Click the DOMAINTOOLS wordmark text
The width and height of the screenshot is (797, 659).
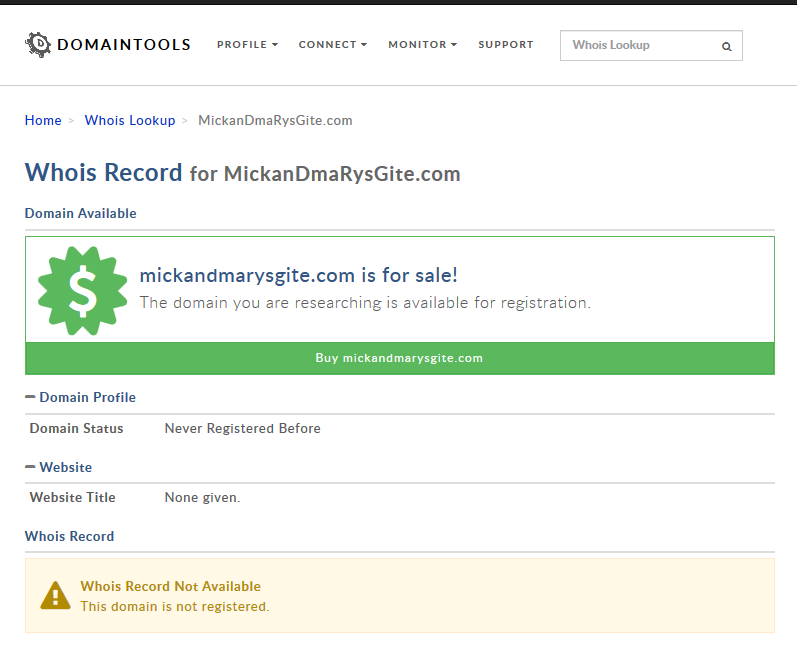coord(124,45)
